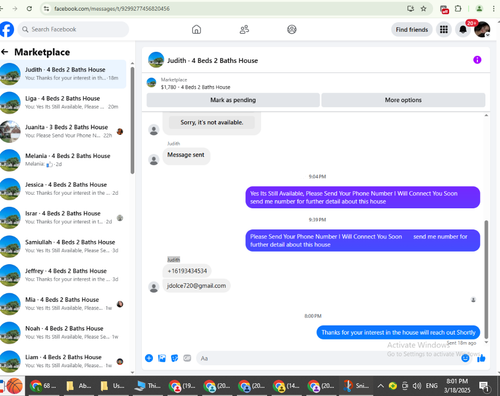
Task: Click the chat messages scrollbar
Action: 486,279
